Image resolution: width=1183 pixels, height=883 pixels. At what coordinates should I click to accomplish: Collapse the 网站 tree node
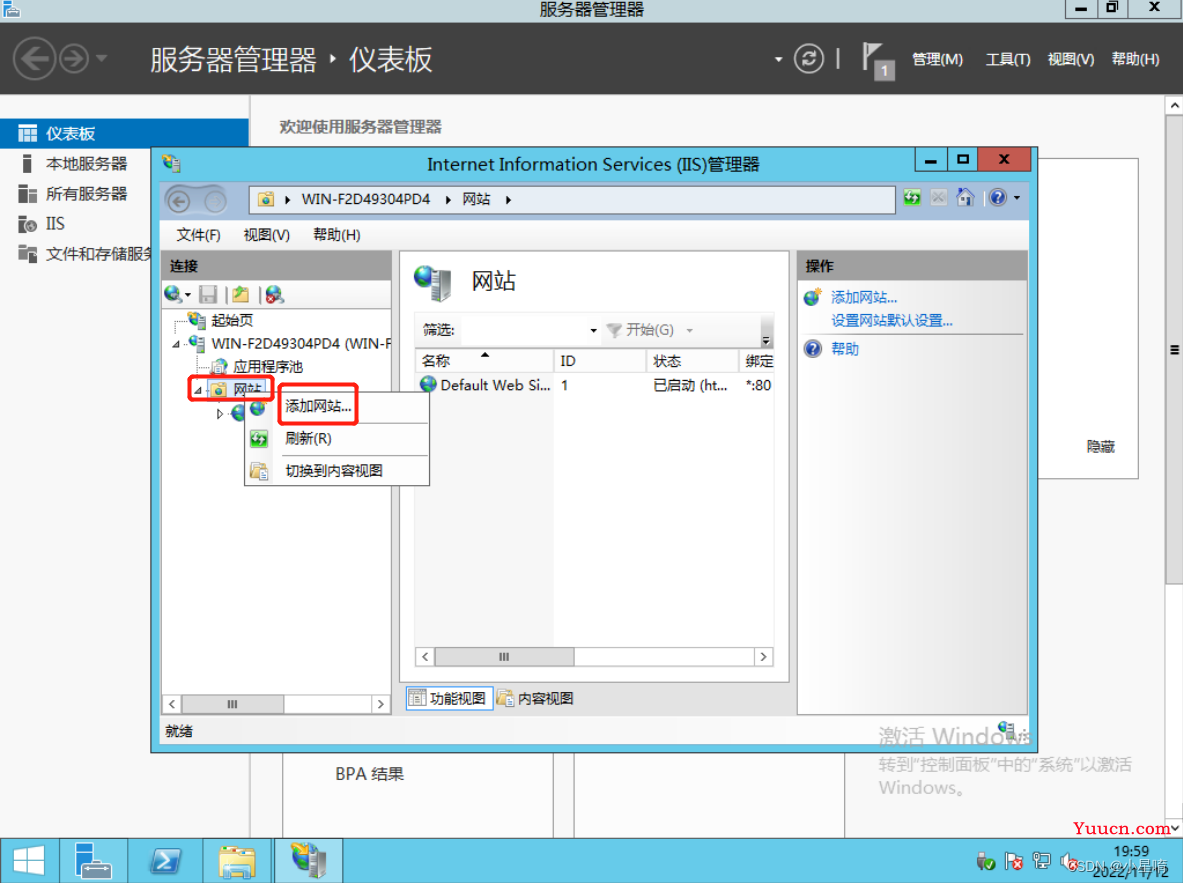[198, 390]
